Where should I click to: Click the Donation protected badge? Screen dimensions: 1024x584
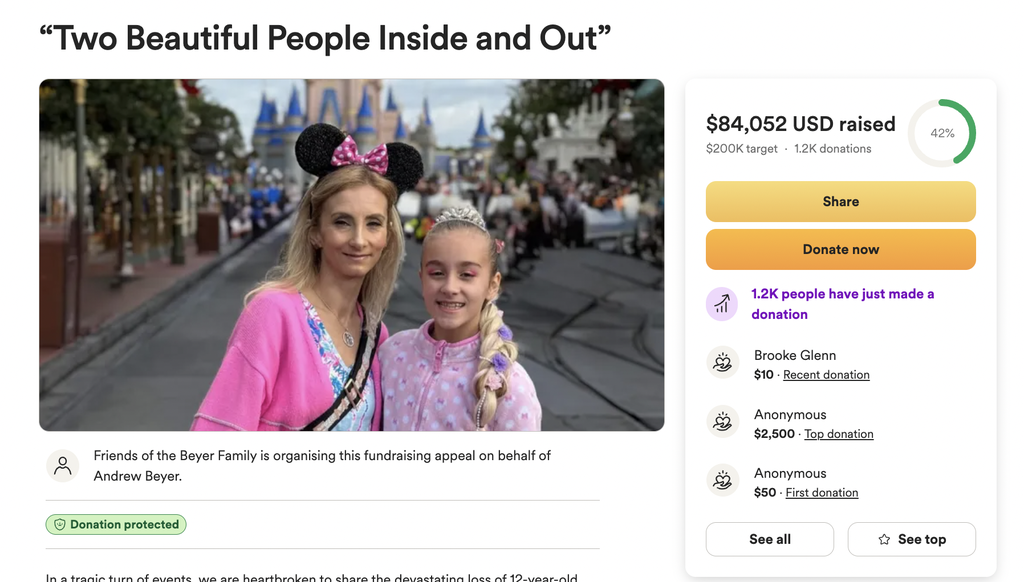(116, 524)
